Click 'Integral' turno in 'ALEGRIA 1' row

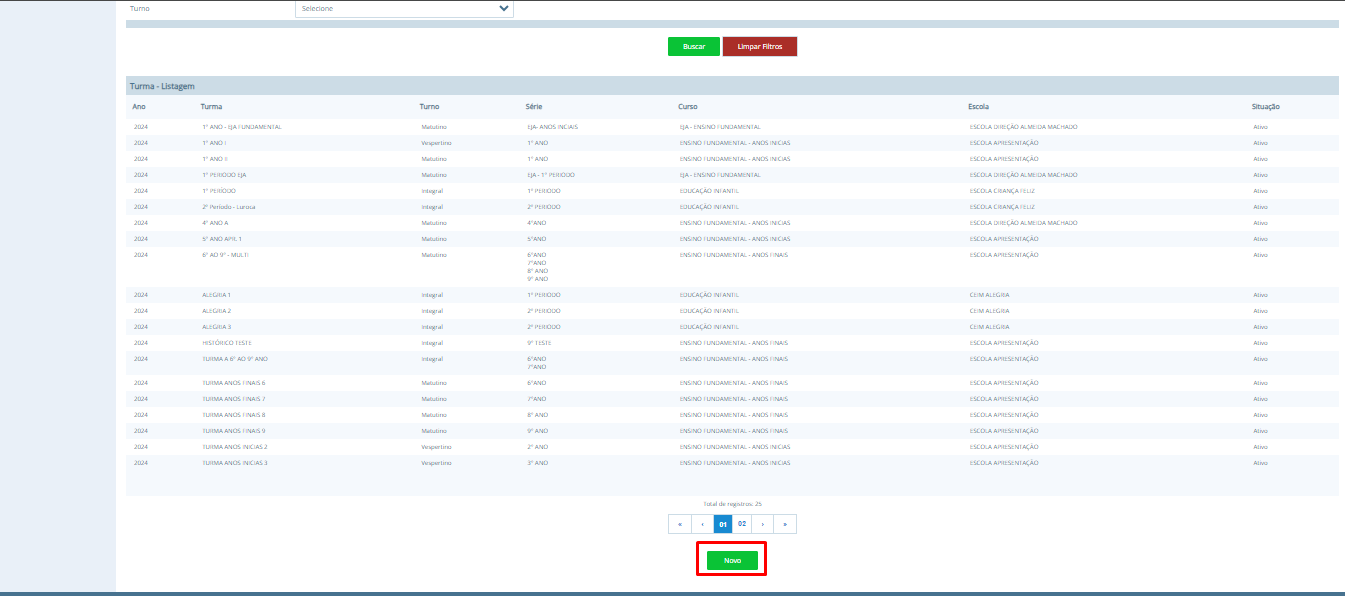coord(432,295)
